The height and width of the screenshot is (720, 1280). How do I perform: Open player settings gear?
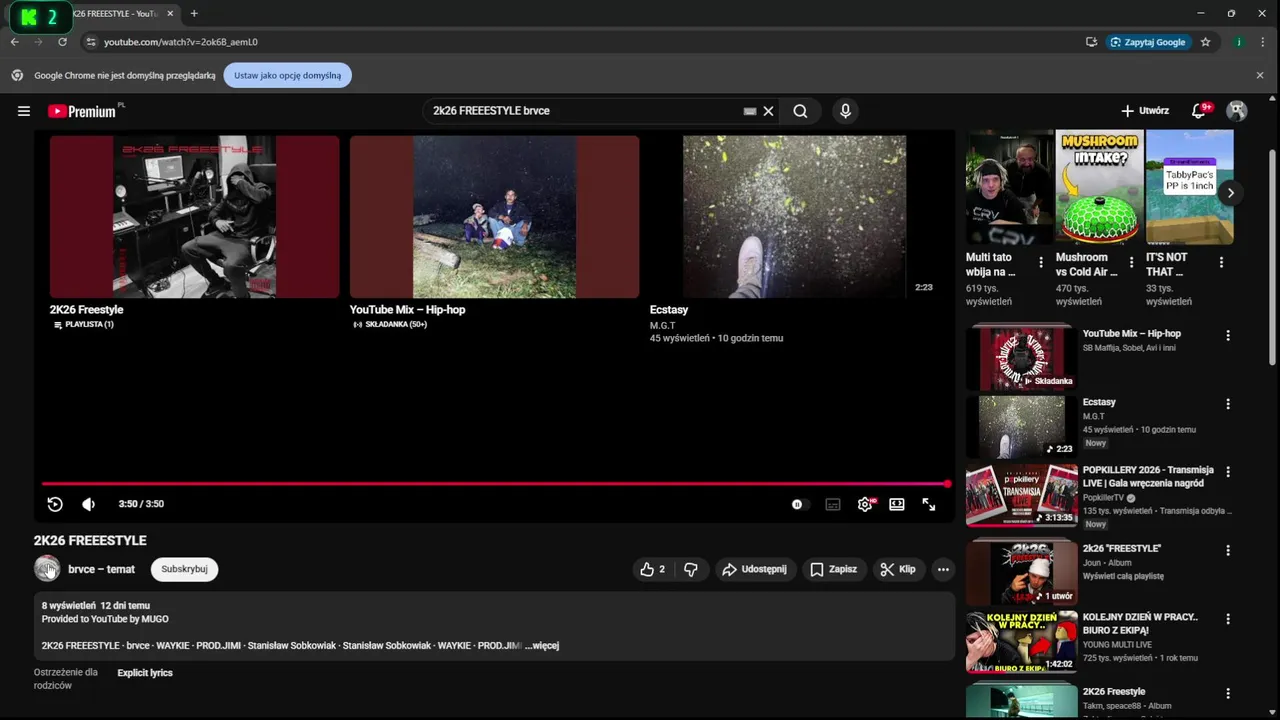click(865, 504)
